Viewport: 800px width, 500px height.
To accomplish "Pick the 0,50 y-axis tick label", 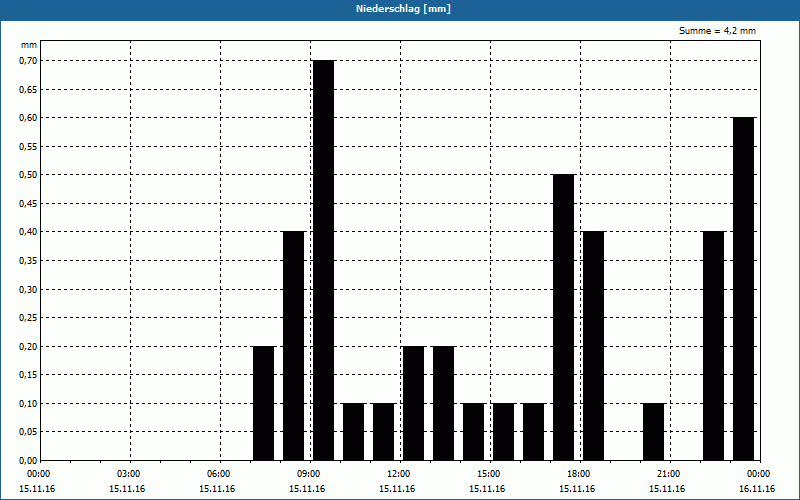I will 29,175.
